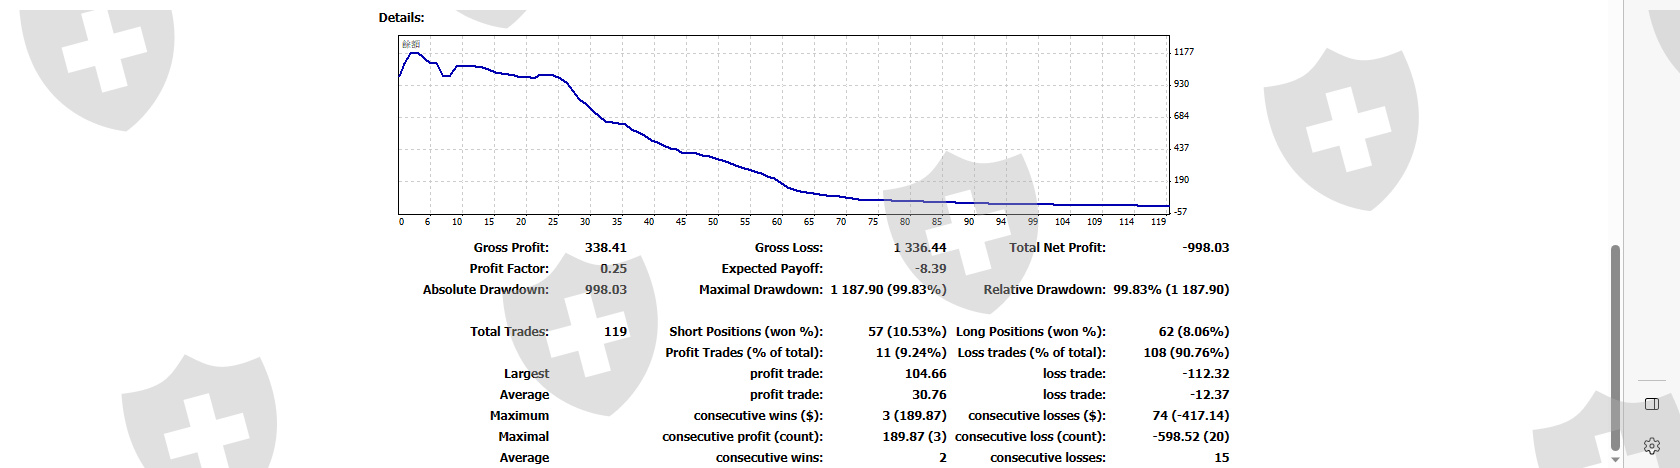Viewport: 1680px width, 468px height.
Task: Select Relative Drawdown value 99.83% (1 187.90)
Action: pos(1171,290)
